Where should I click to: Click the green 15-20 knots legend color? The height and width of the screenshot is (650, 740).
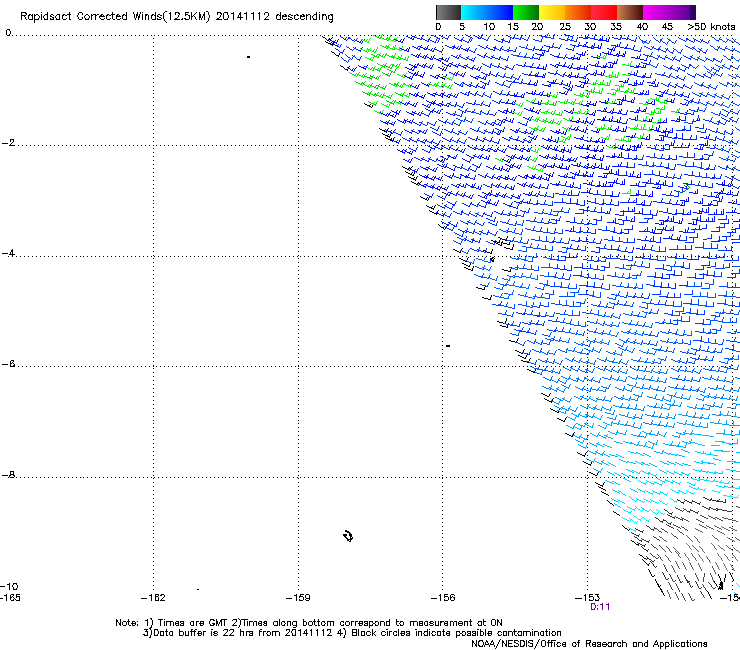tap(526, 12)
